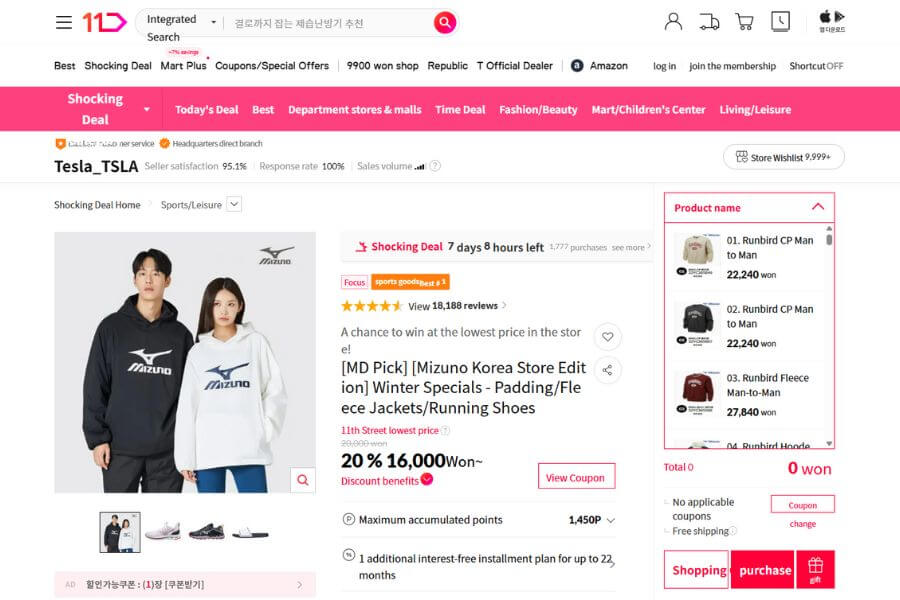This screenshot has height=600, width=900.
Task: Click the magnifier search button
Action: [x=445, y=22]
